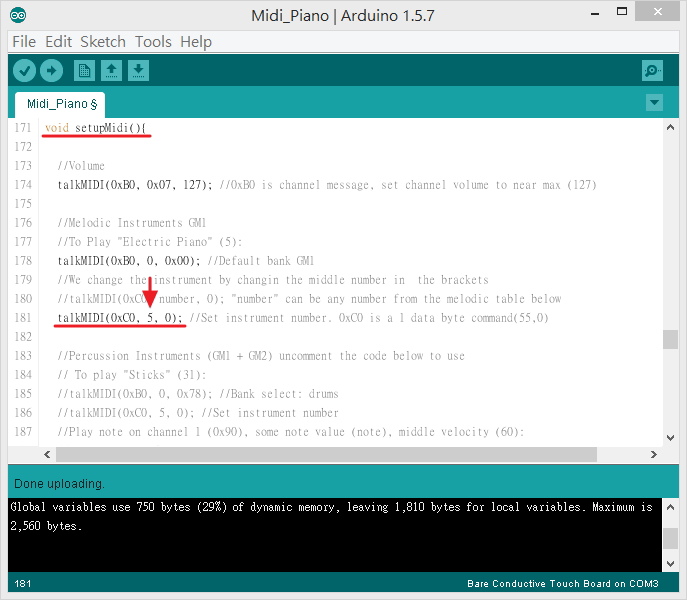The image size is (687, 600).
Task: Click the //Volume comment on line 173
Action: (81, 166)
